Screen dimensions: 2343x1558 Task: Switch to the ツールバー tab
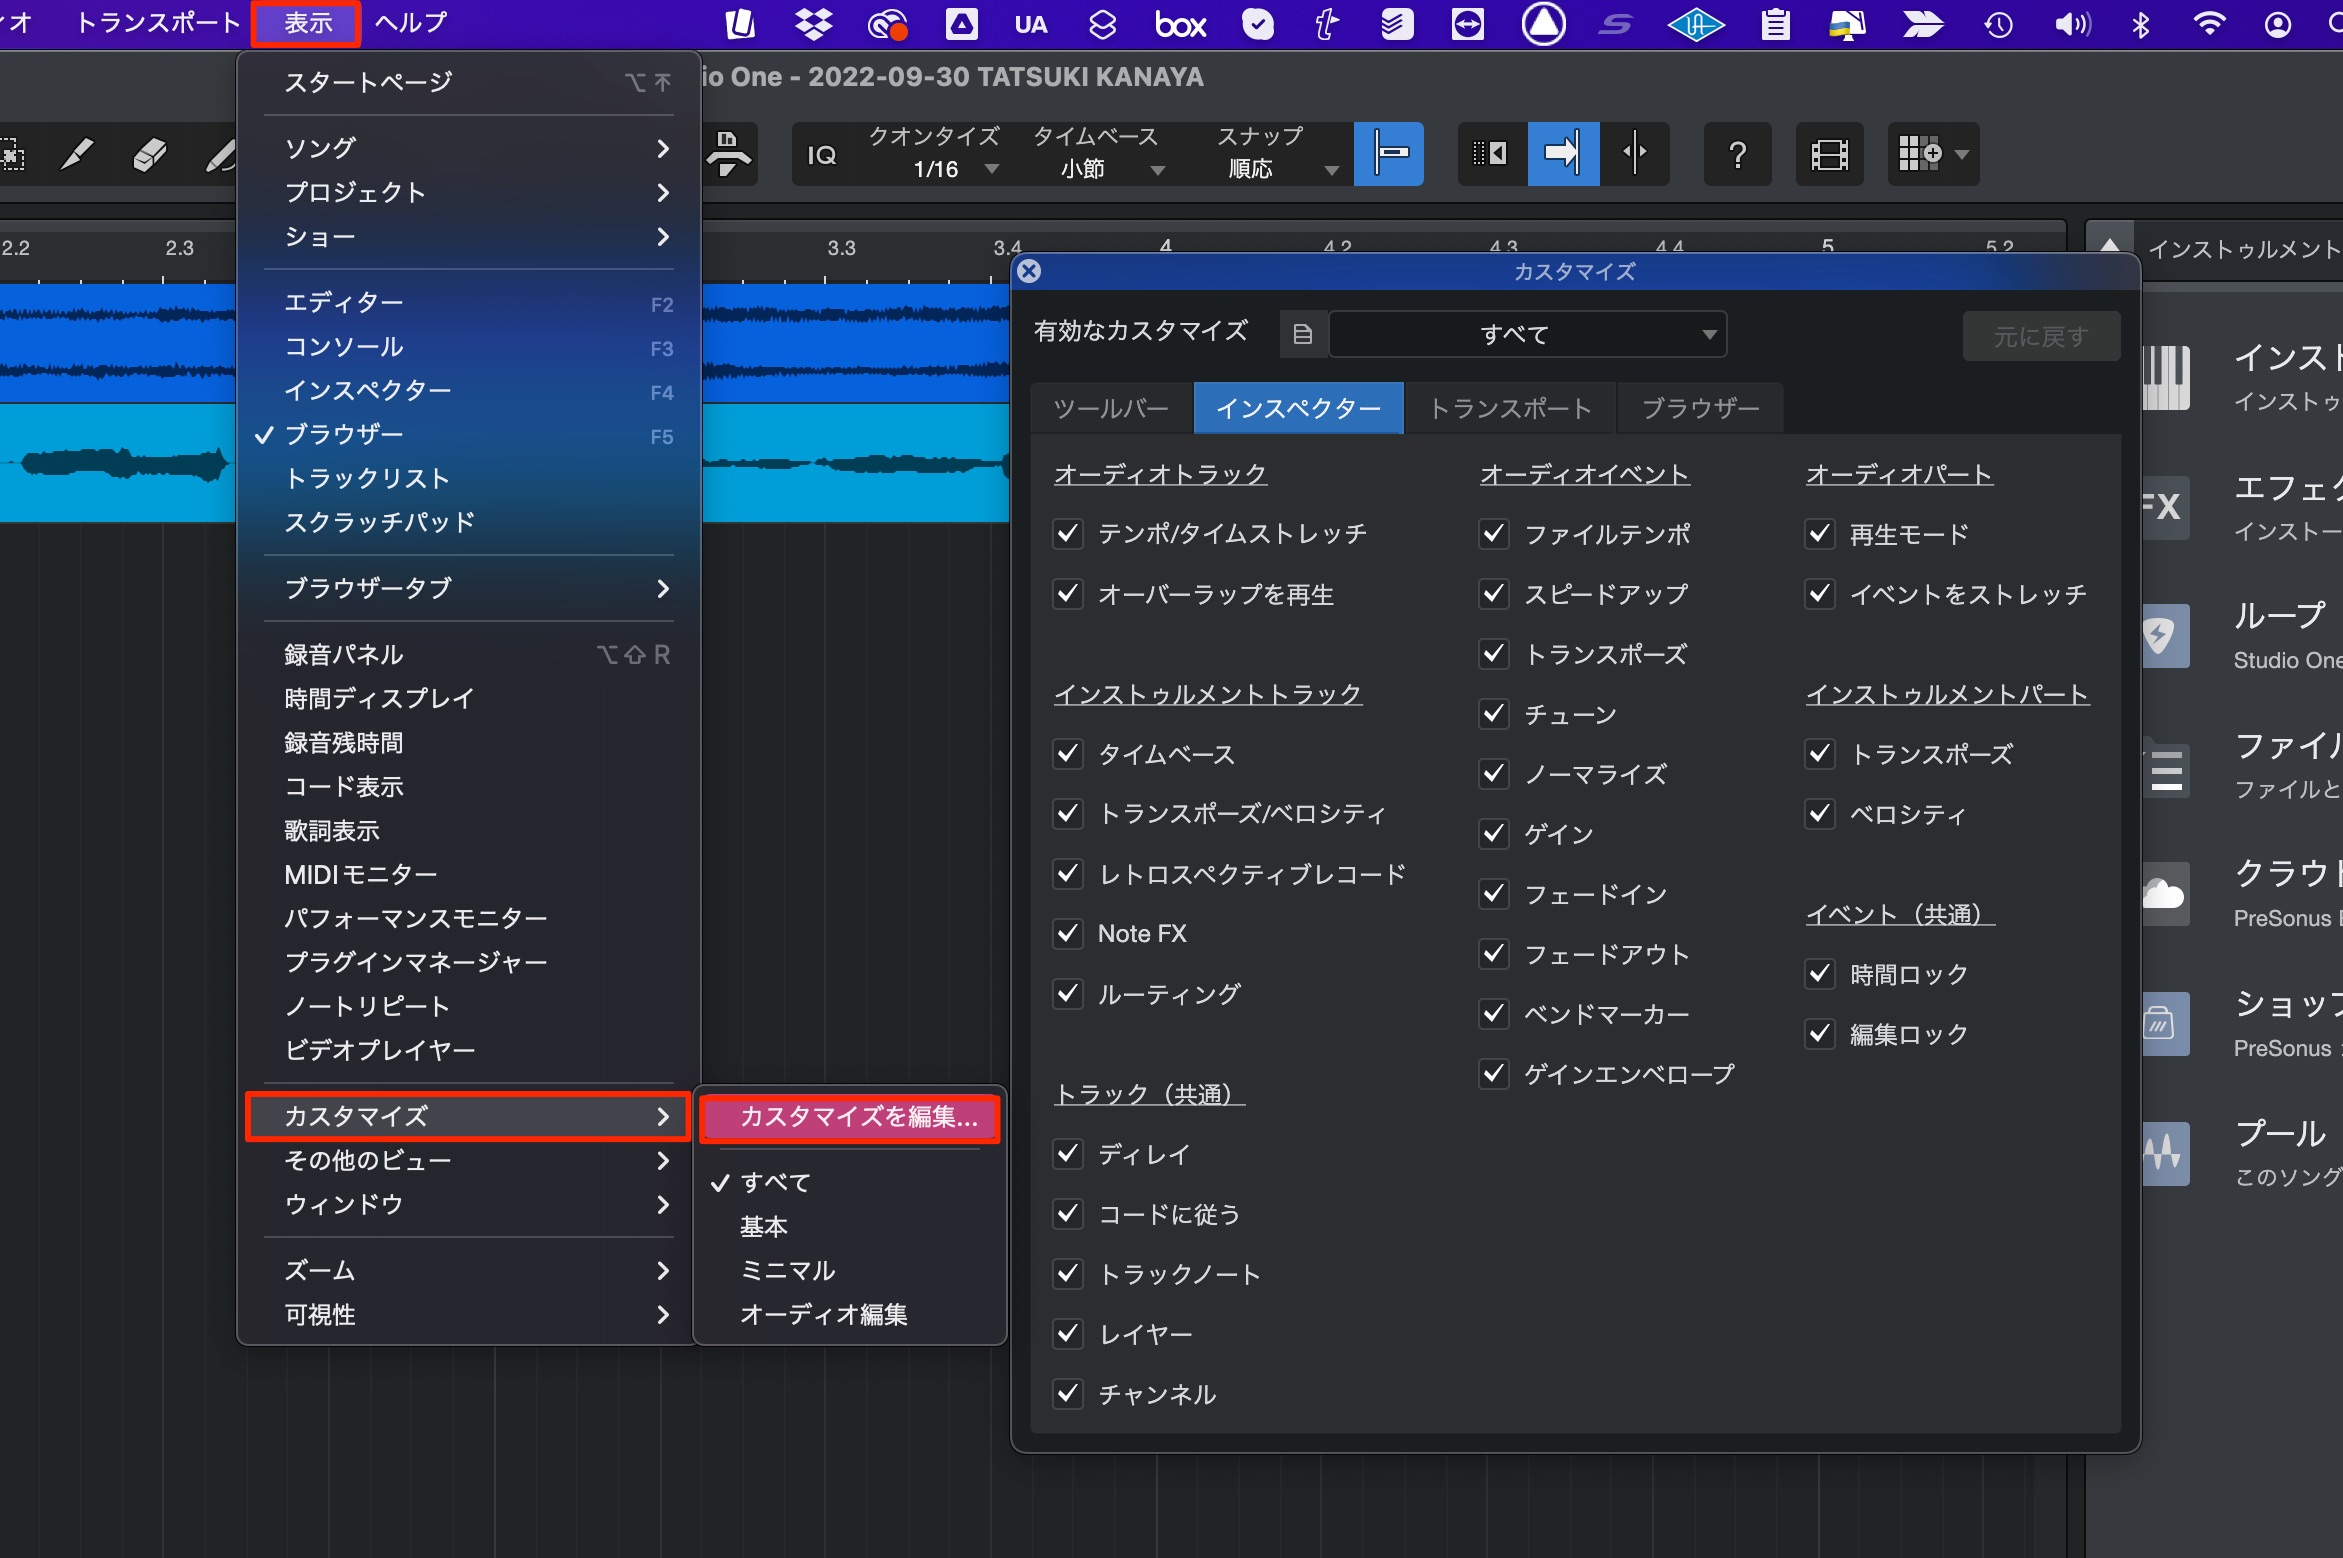pyautogui.click(x=1111, y=408)
